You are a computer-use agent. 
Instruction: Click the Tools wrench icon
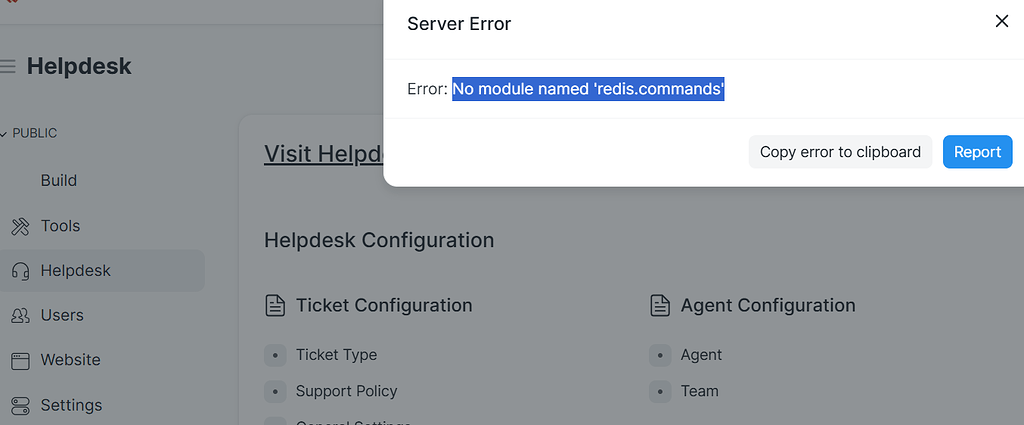coord(21,227)
